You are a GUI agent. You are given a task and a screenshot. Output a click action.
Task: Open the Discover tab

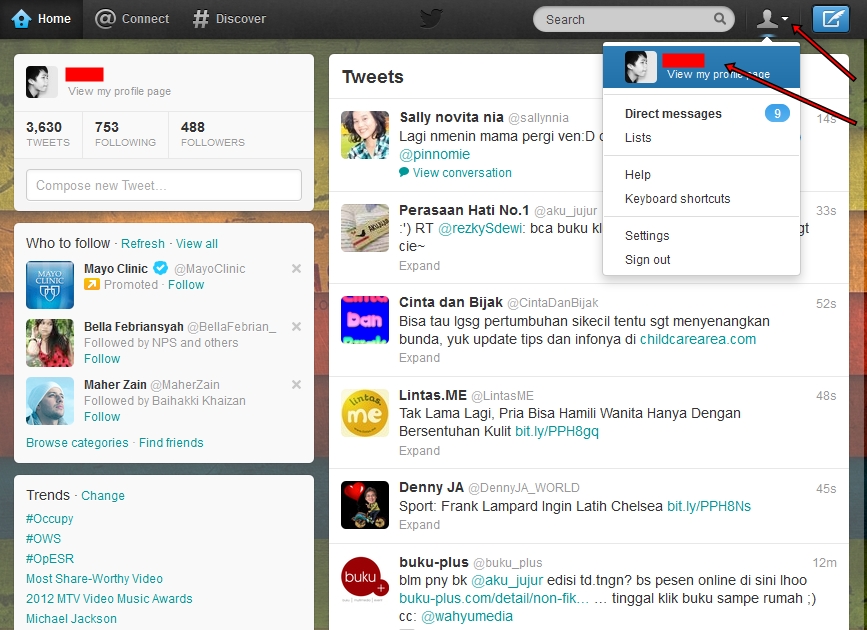coord(229,19)
